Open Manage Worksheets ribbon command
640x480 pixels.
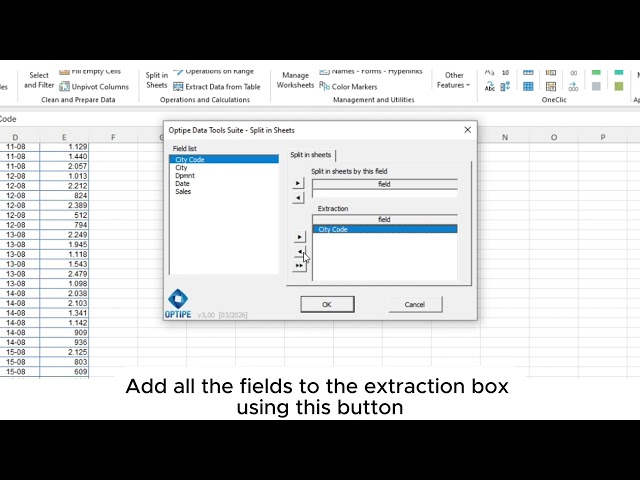(295, 80)
